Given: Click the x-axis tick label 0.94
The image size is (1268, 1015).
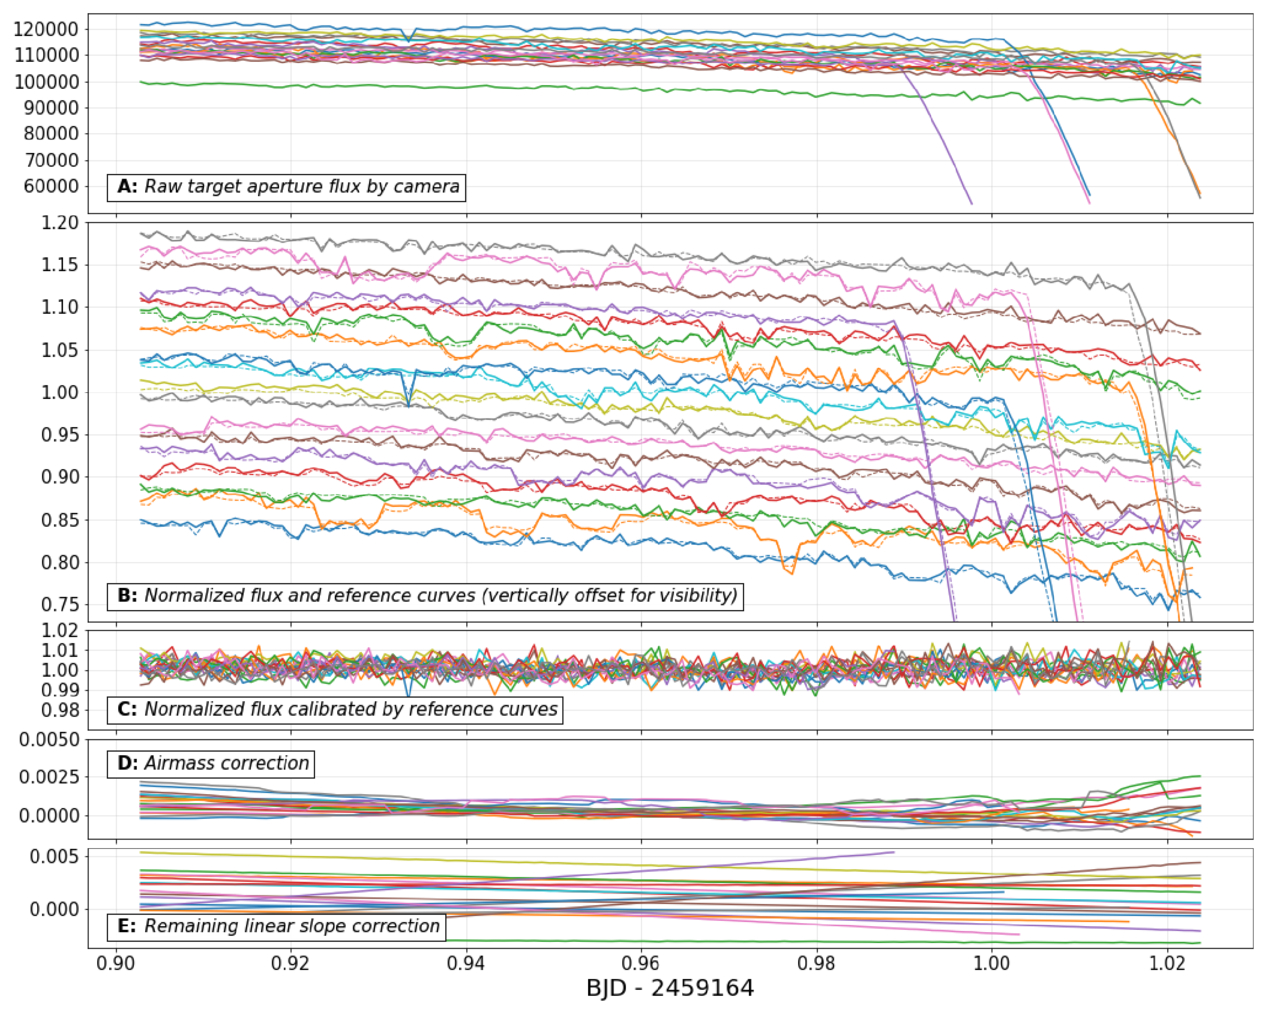Looking at the screenshot, I should pos(466,963).
